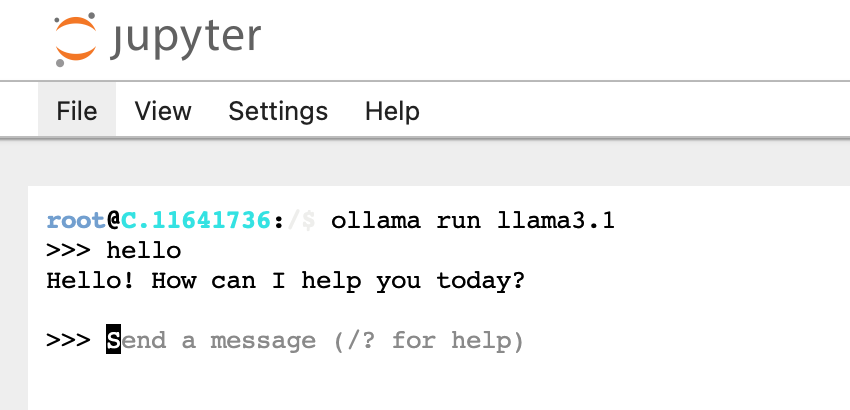Open the View menu
The width and height of the screenshot is (850, 410).
162,110
